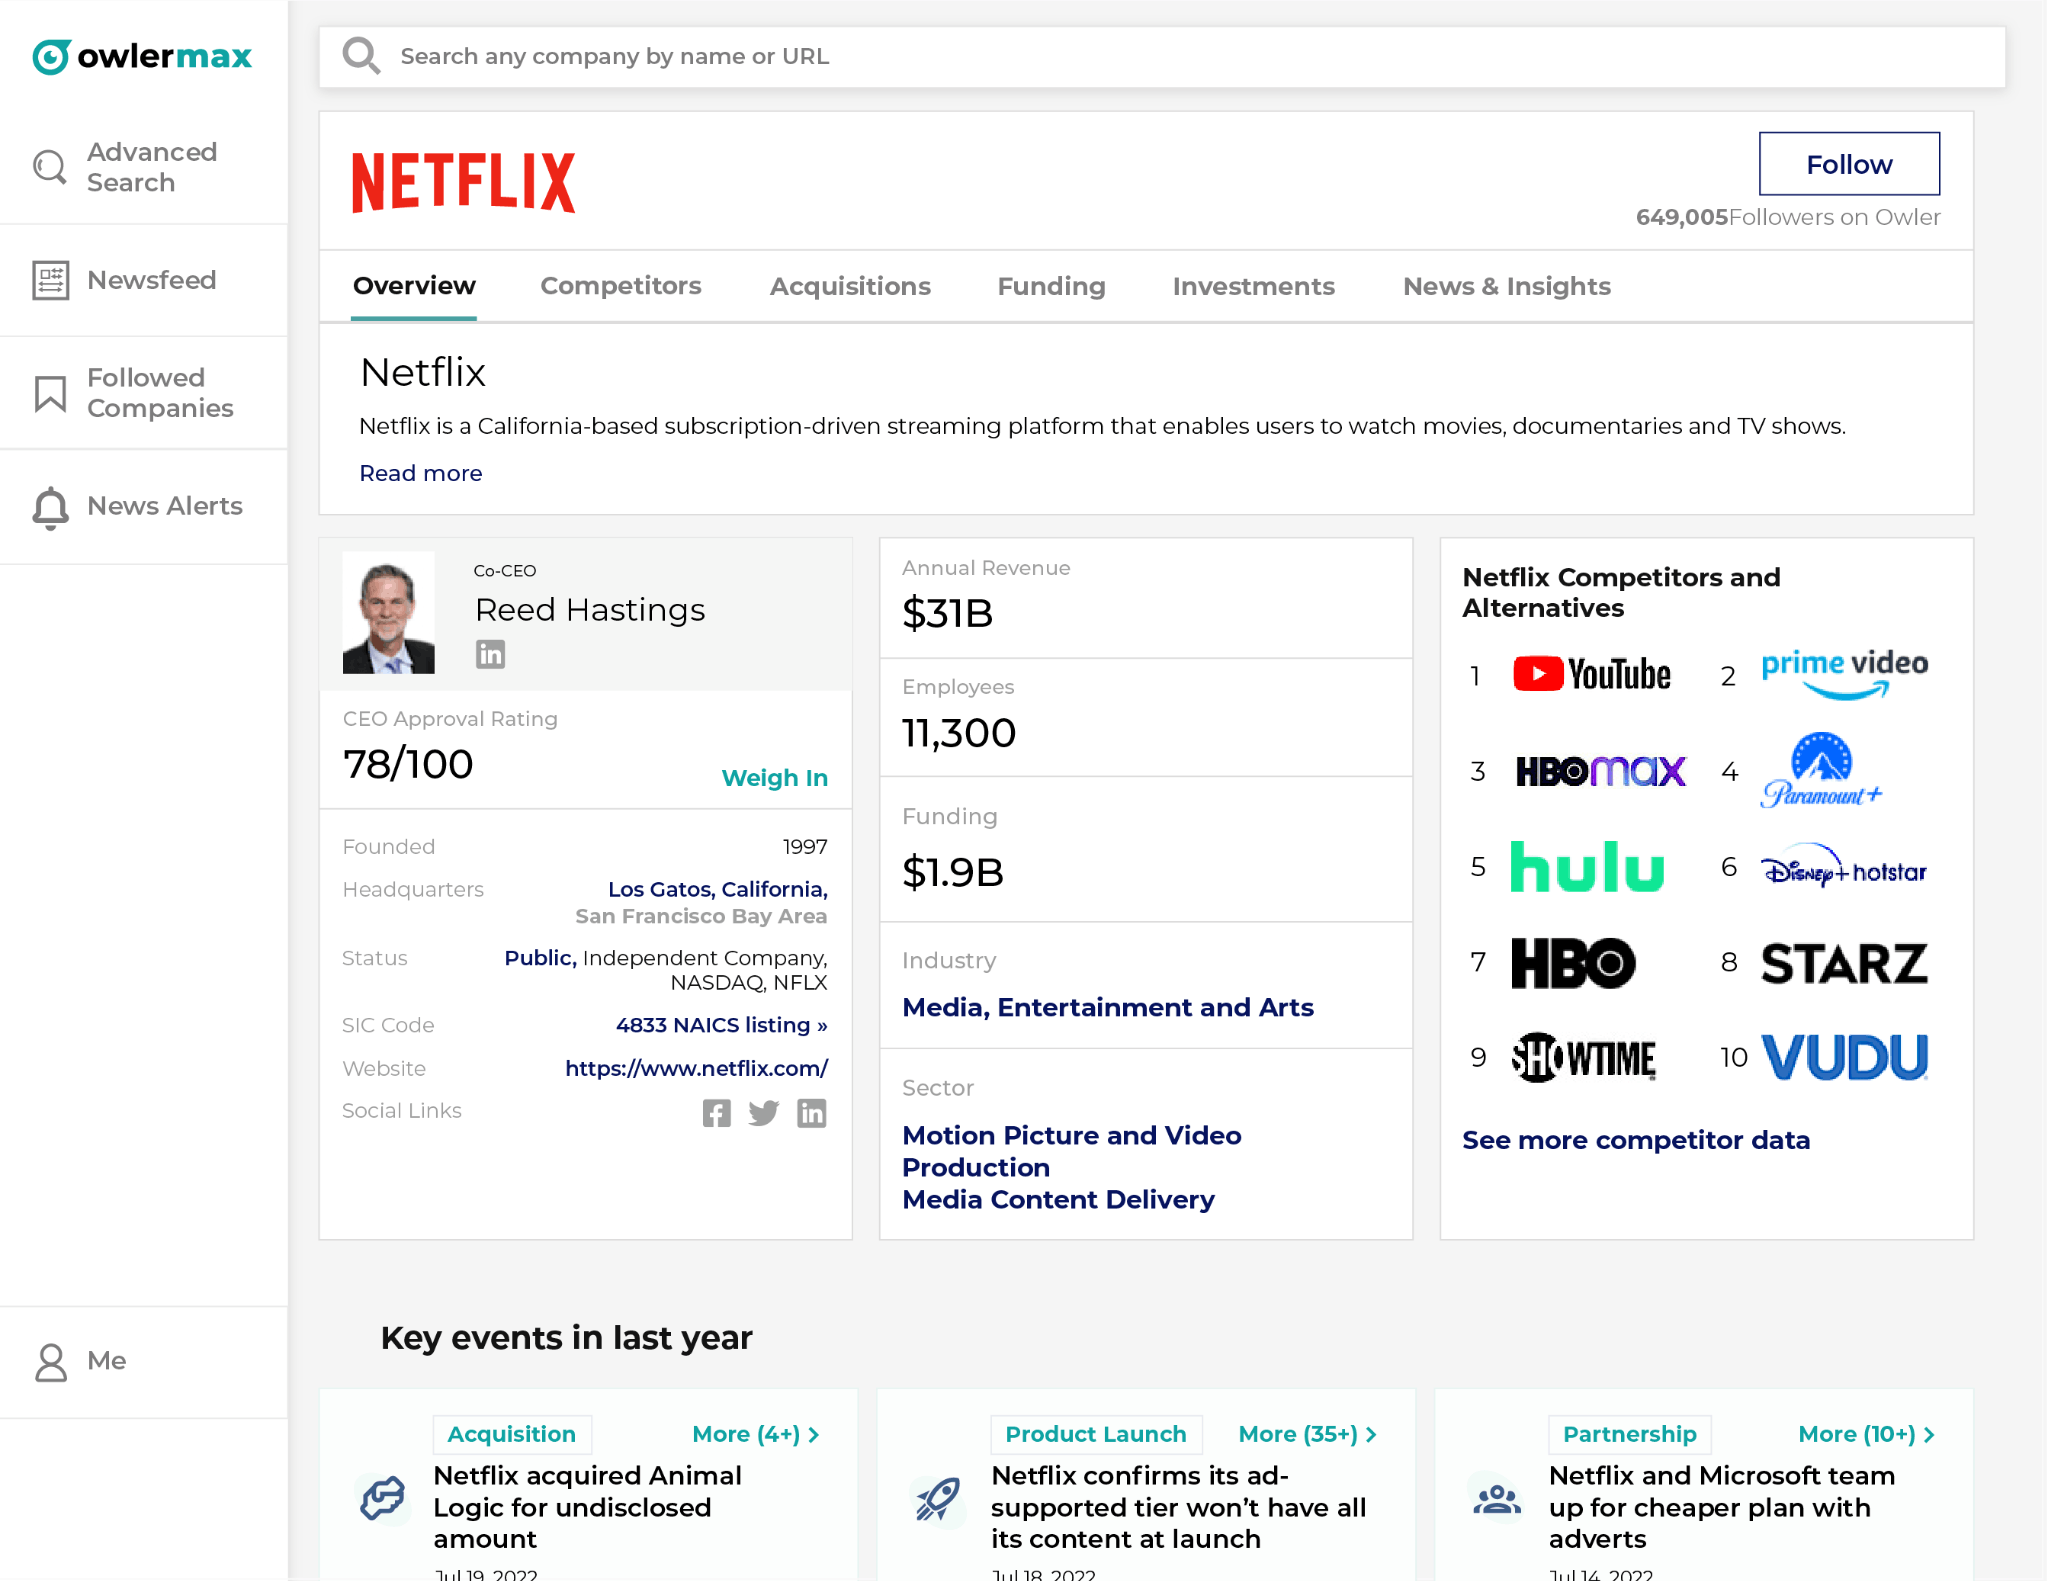
Task: Open Netflix's Twitter social link
Action: pyautogui.click(x=764, y=1112)
